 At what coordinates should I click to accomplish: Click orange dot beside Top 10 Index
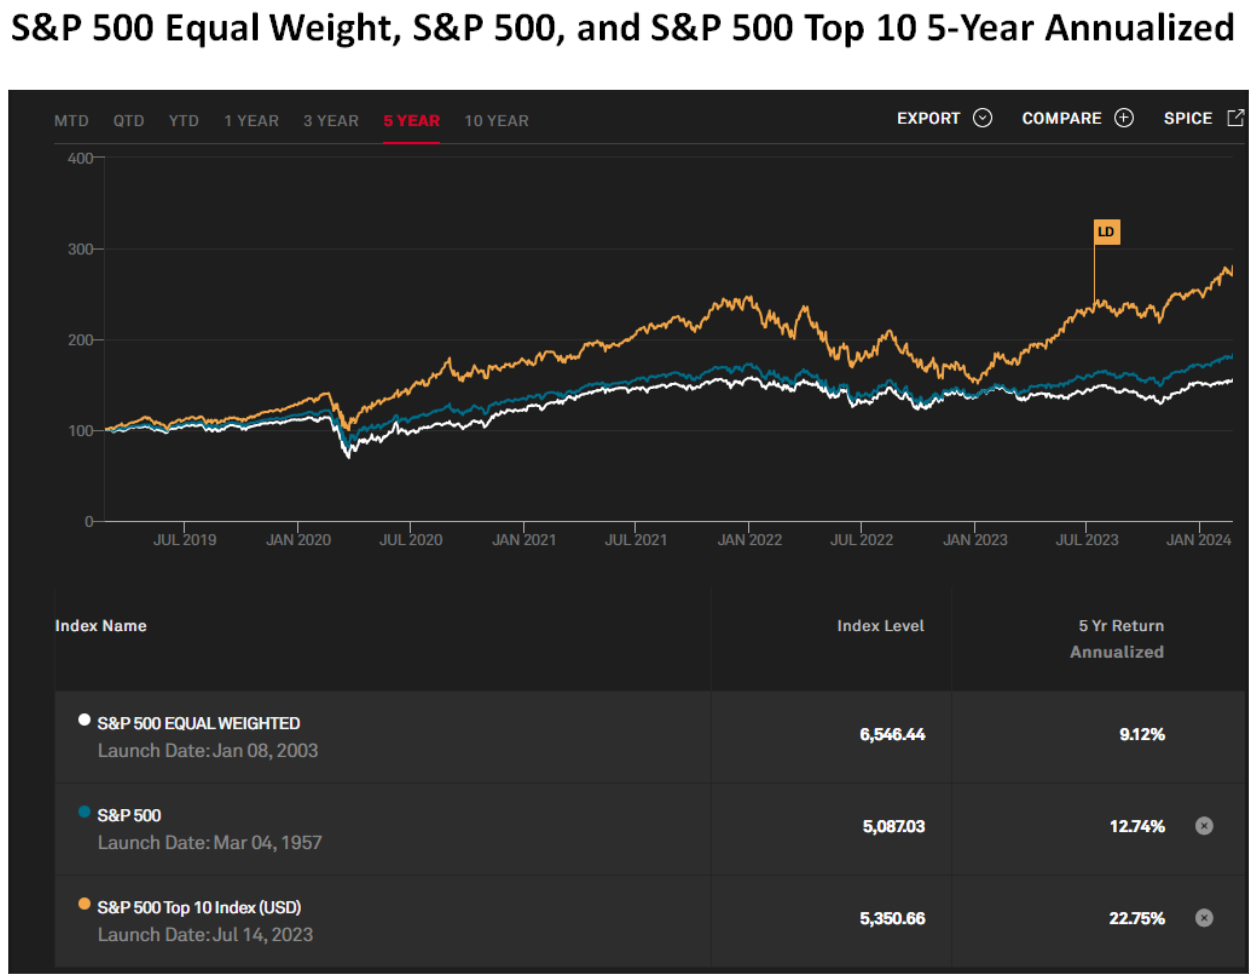(x=84, y=904)
